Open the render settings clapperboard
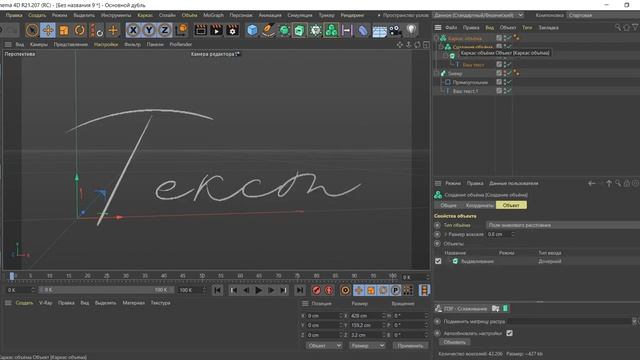640x360 pixels. pos(232,30)
